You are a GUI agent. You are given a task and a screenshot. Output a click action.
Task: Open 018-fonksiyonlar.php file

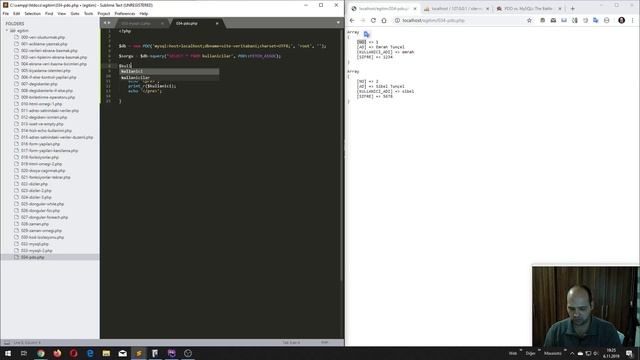coord(40,158)
